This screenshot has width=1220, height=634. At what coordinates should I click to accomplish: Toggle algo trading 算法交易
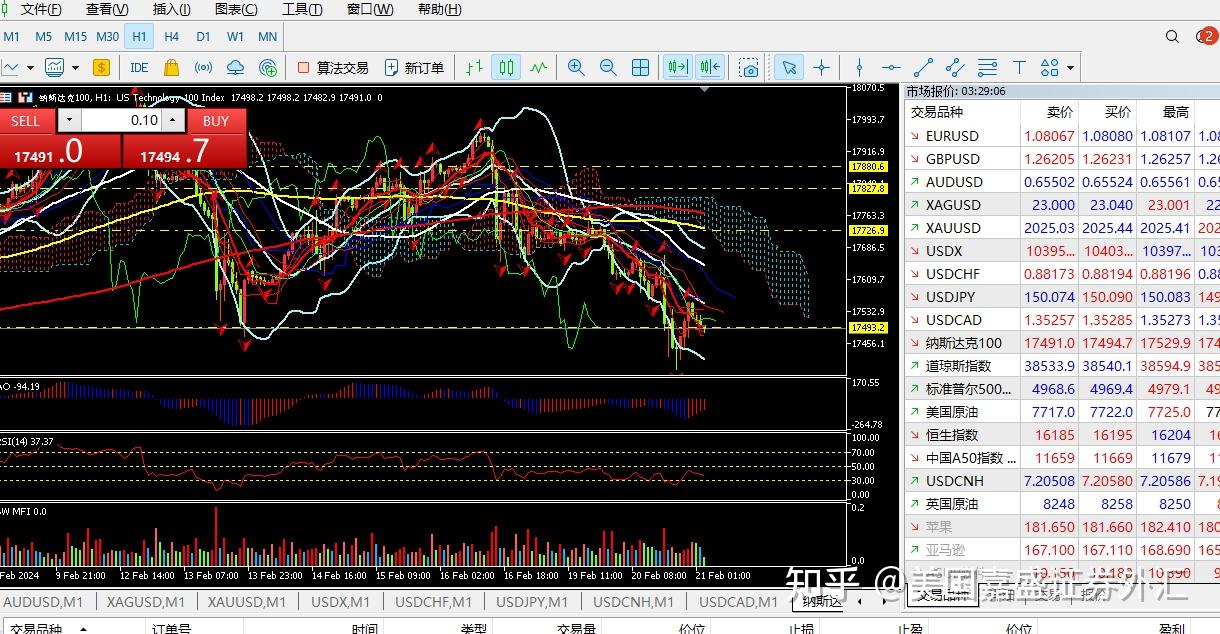(x=333, y=68)
